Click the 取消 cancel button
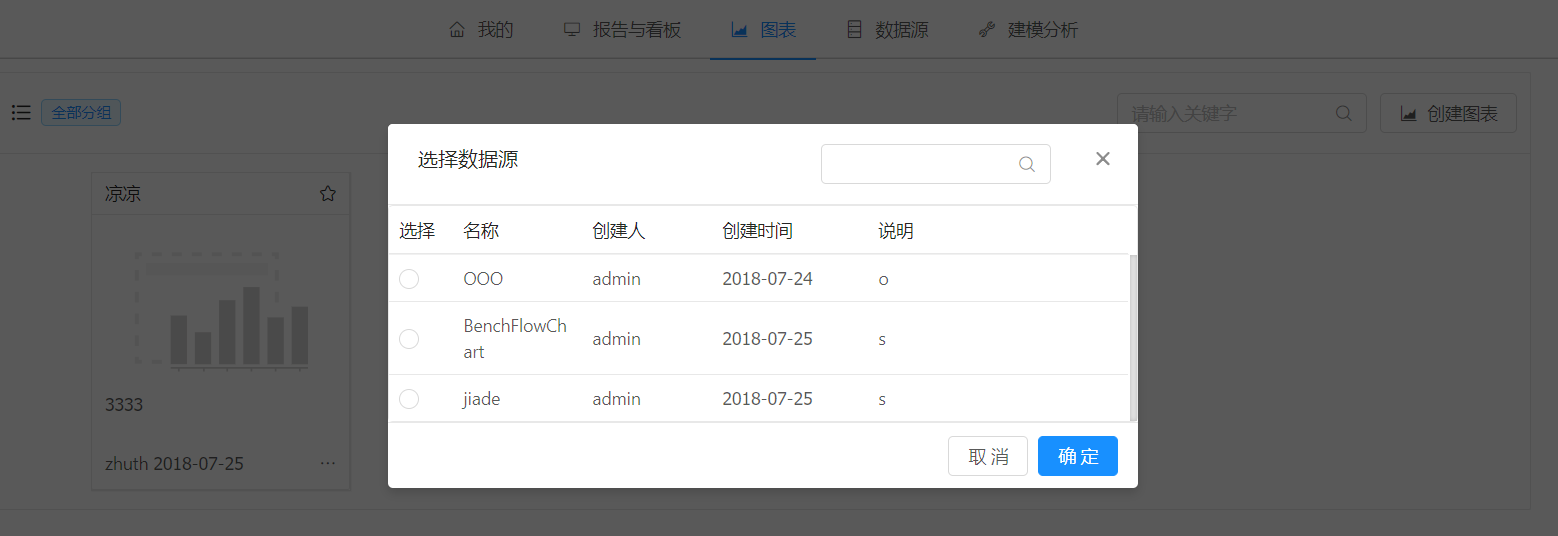Screen dimensions: 1558x536 click(x=988, y=457)
